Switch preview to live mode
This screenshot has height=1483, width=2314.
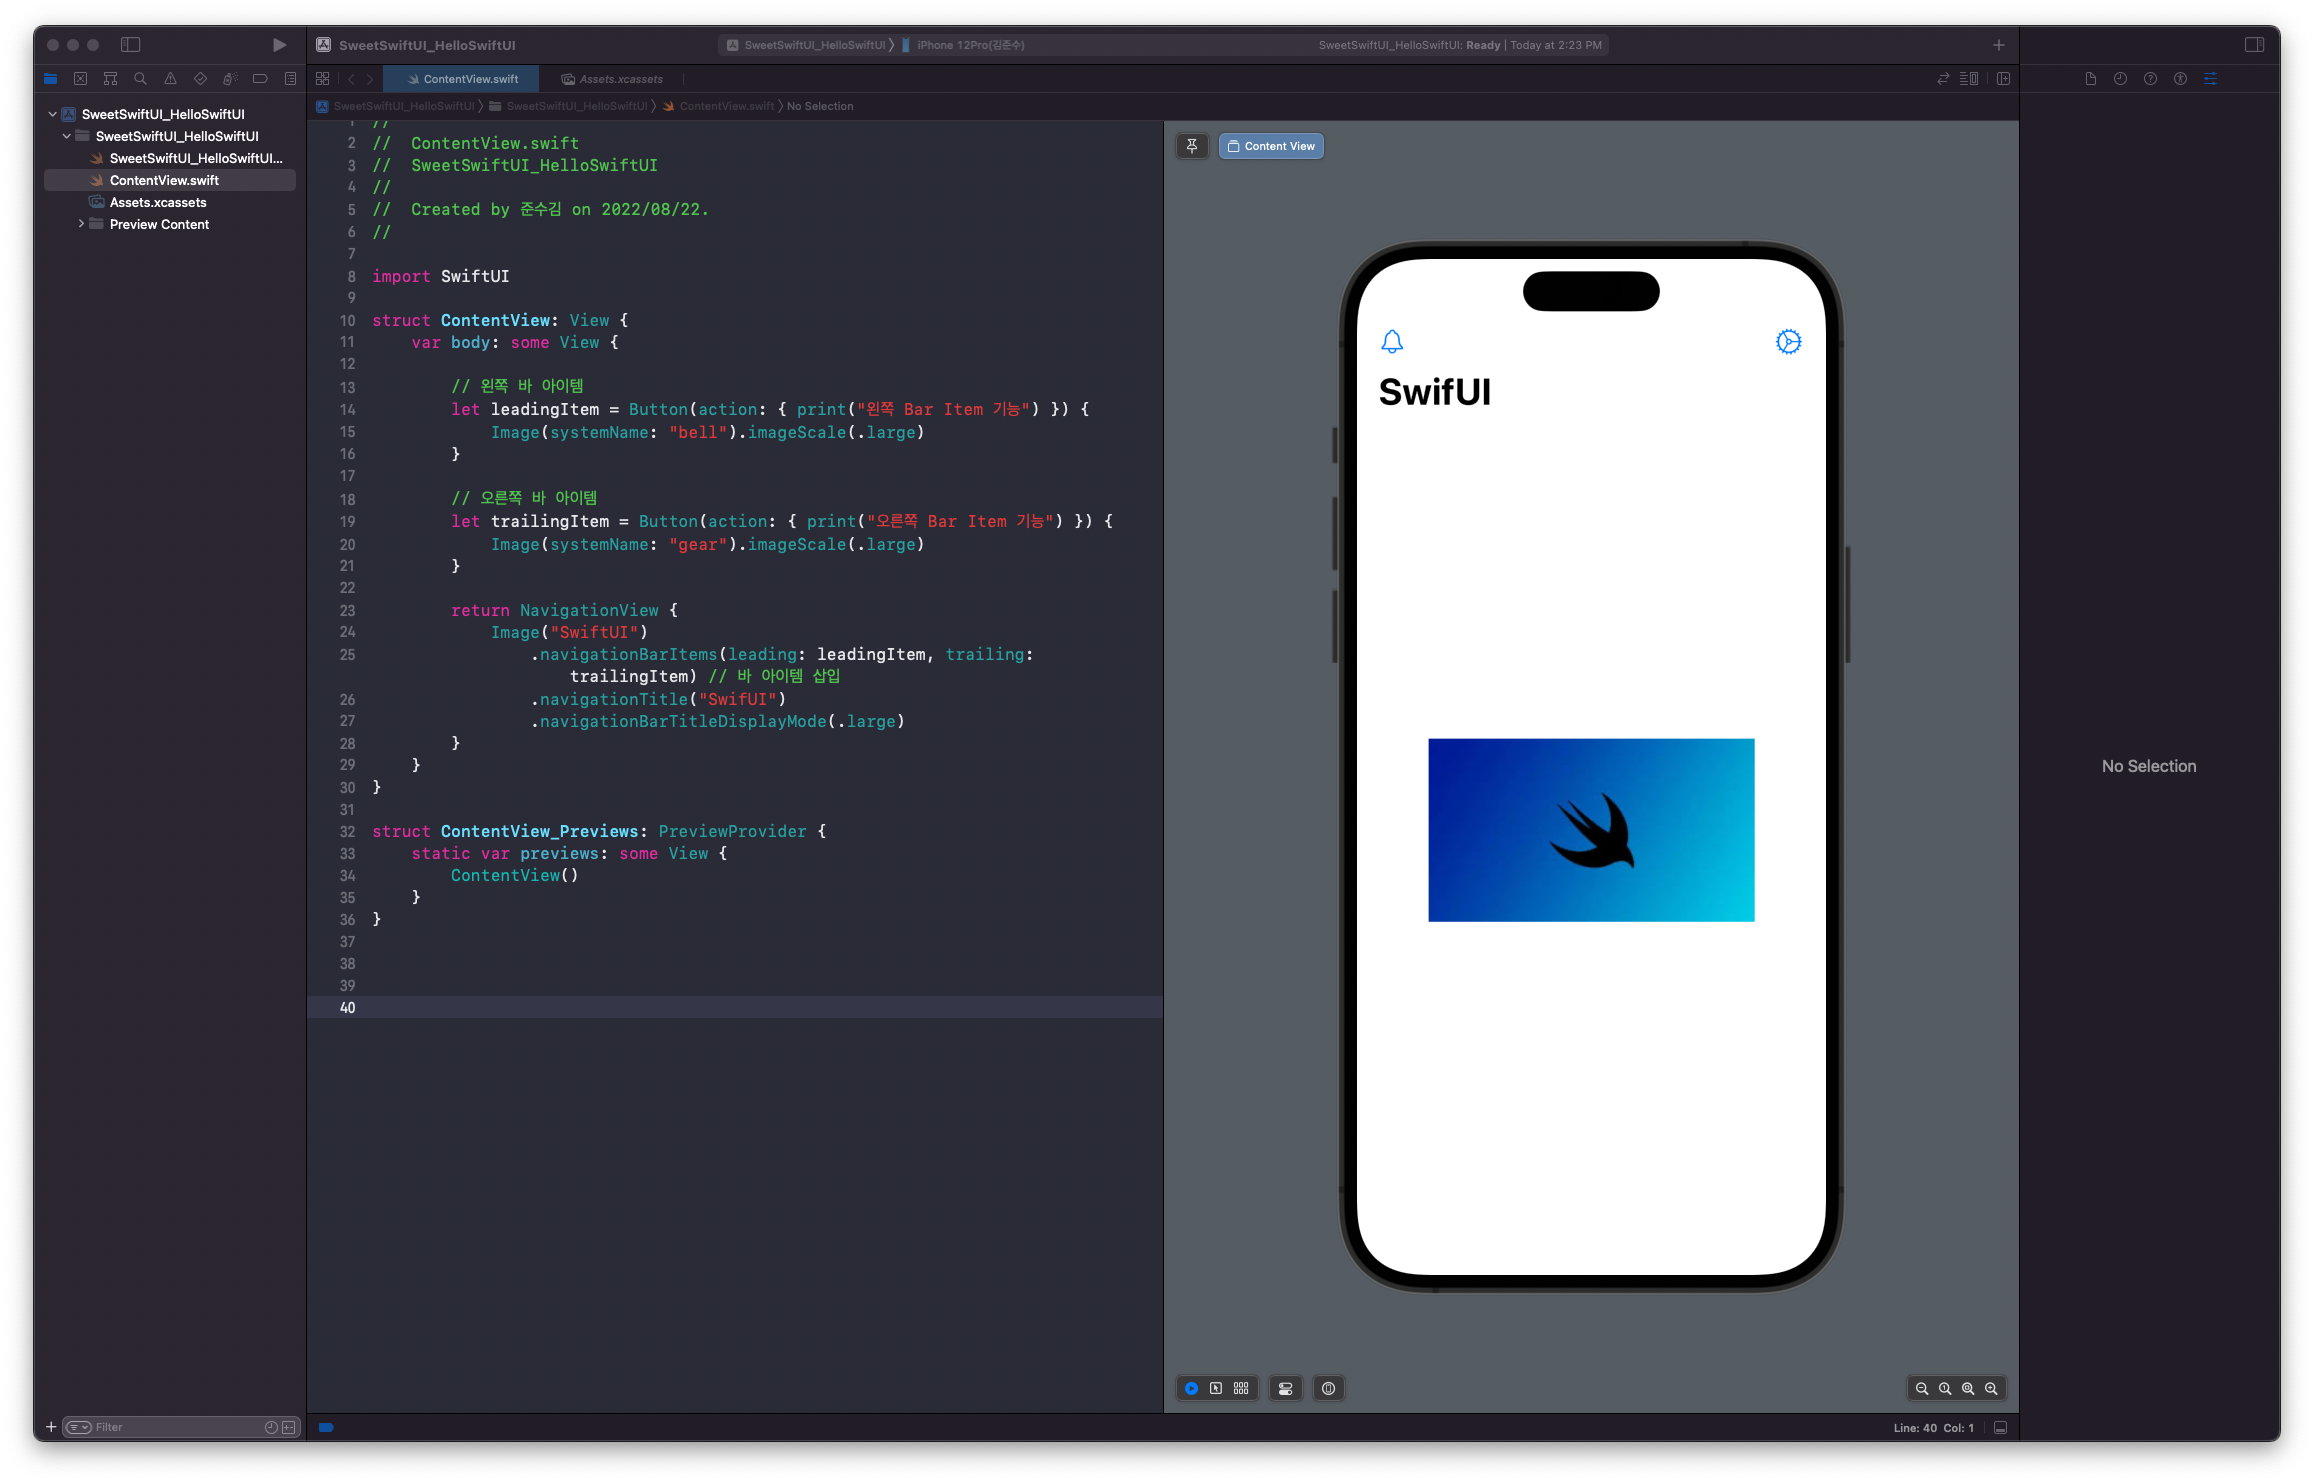pos(1191,1388)
